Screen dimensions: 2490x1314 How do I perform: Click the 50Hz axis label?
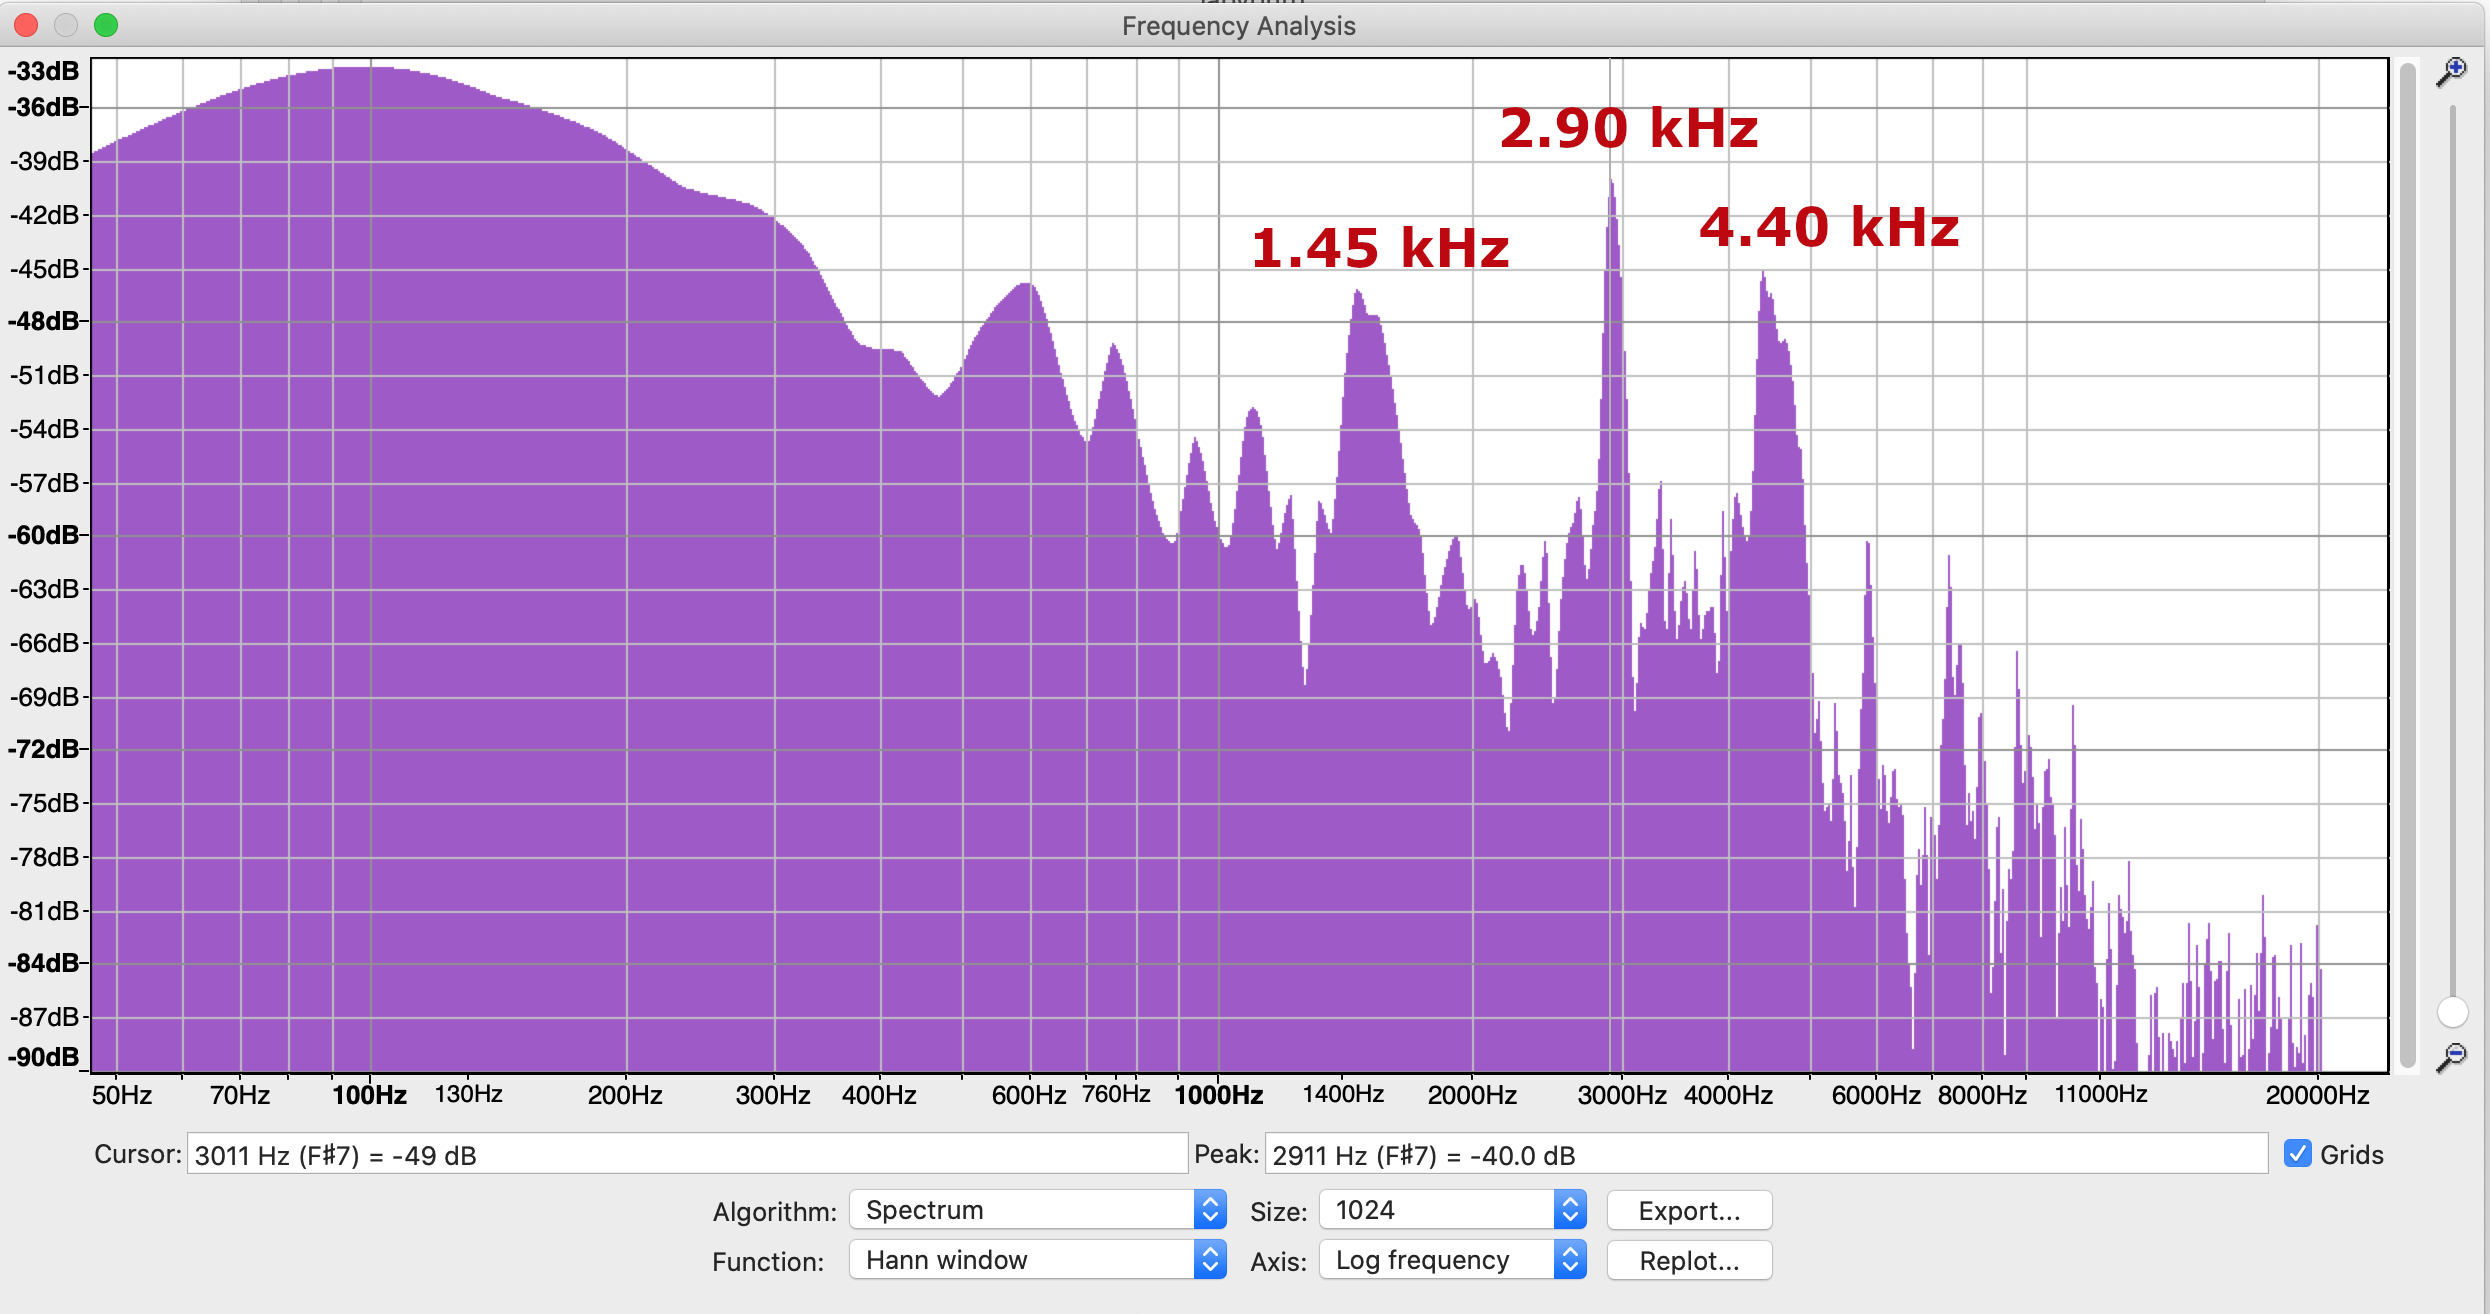tap(122, 1095)
